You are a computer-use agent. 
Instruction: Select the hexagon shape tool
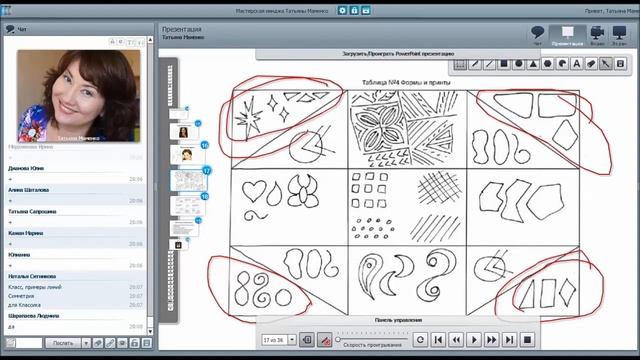coord(548,64)
